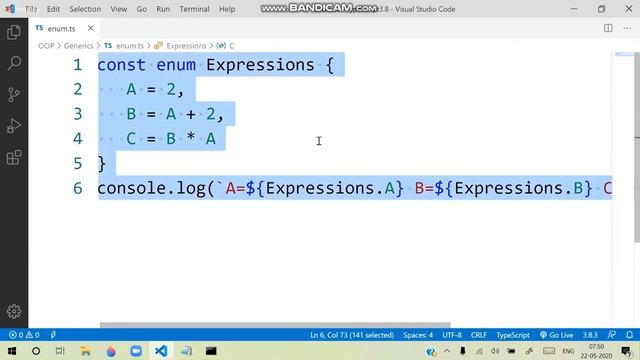Change end of line sequence CRLF
Image resolution: width=640 pixels, height=360 pixels.
[479, 335]
